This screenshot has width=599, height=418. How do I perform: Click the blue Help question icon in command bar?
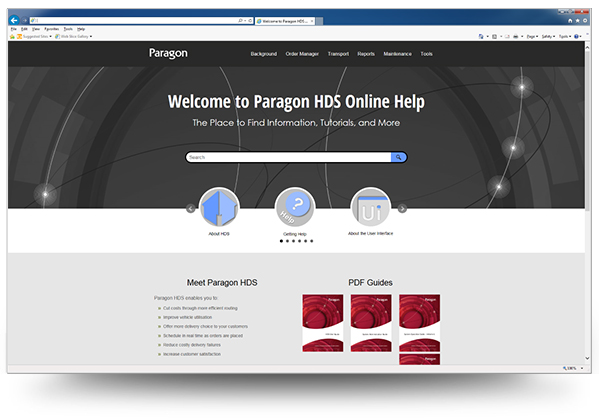(576, 36)
